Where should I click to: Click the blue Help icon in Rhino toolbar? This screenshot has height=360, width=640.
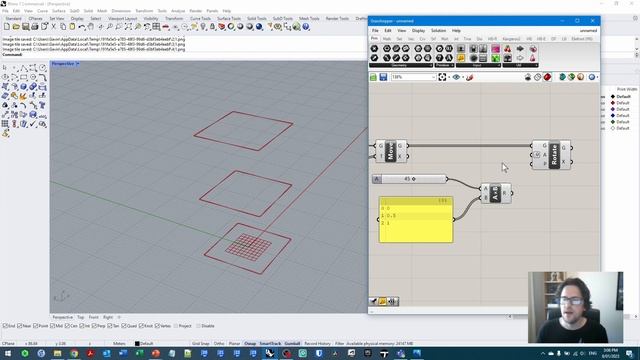click(306, 27)
